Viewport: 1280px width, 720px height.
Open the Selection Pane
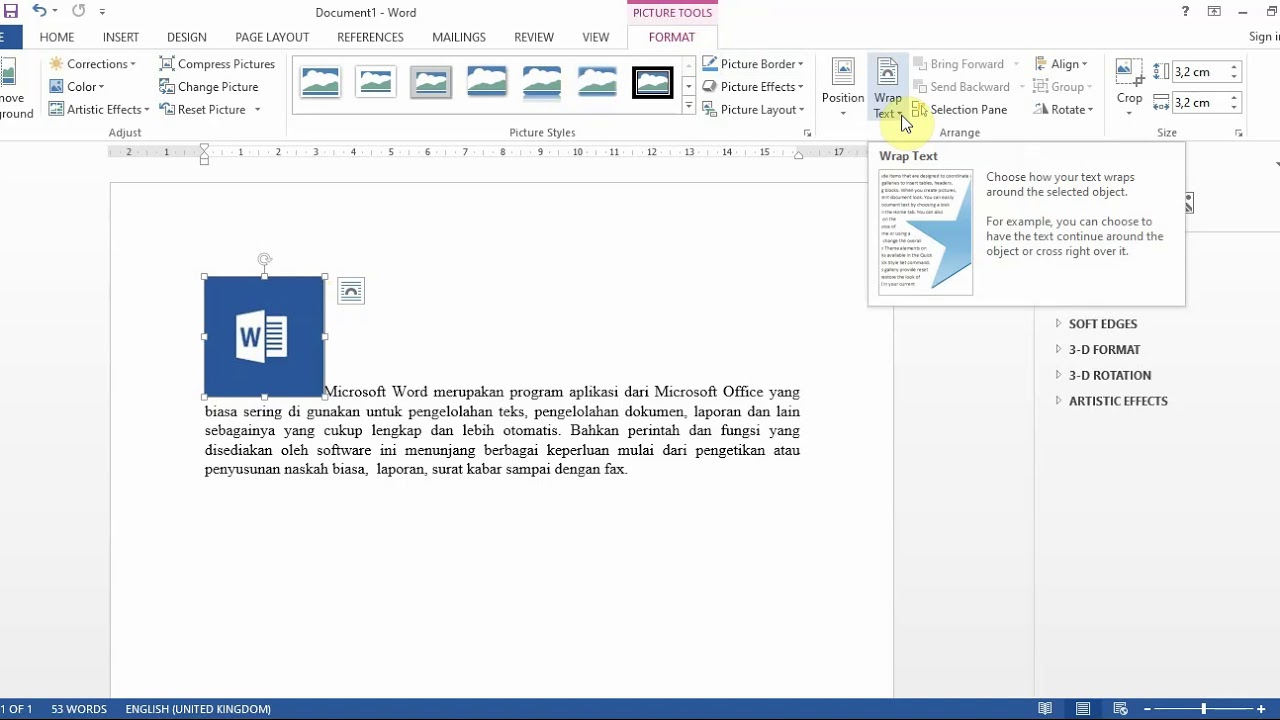pos(959,110)
